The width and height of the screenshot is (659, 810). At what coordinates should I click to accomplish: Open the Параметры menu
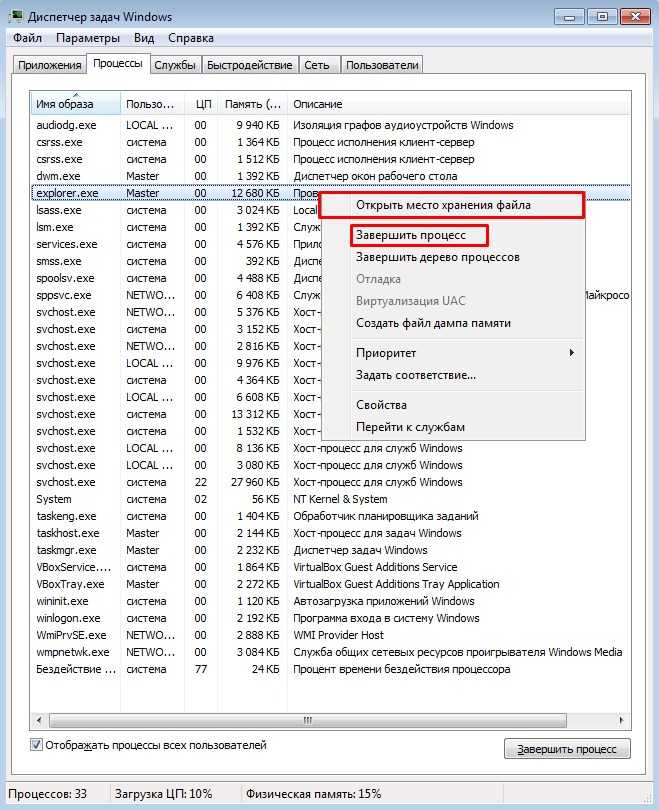click(88, 38)
